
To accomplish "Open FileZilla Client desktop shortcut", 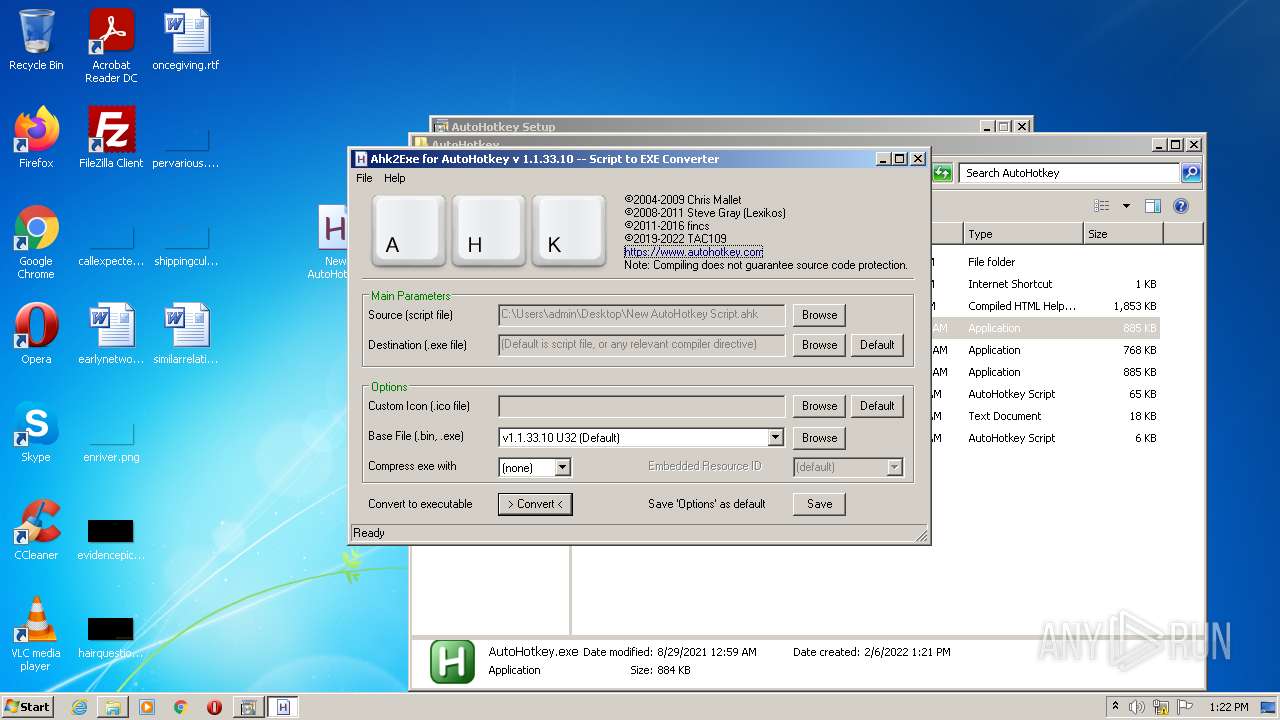I will pos(111,138).
